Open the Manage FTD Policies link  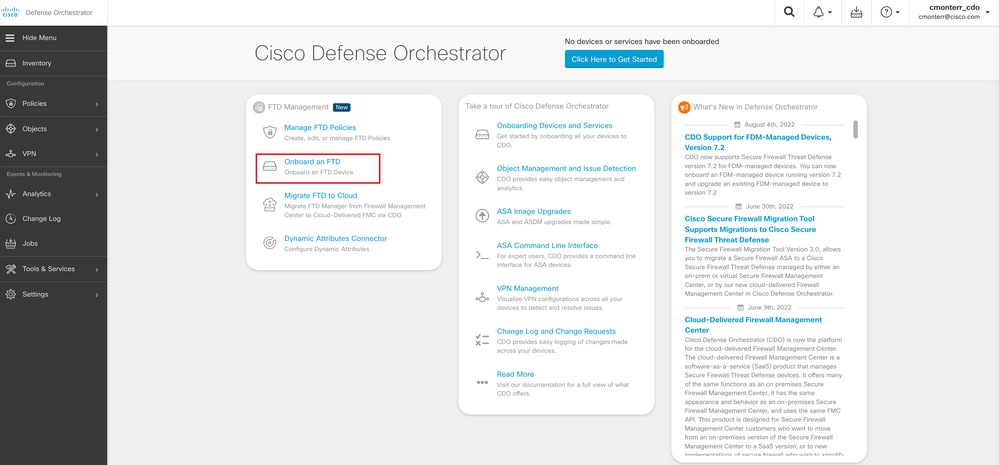[320, 127]
